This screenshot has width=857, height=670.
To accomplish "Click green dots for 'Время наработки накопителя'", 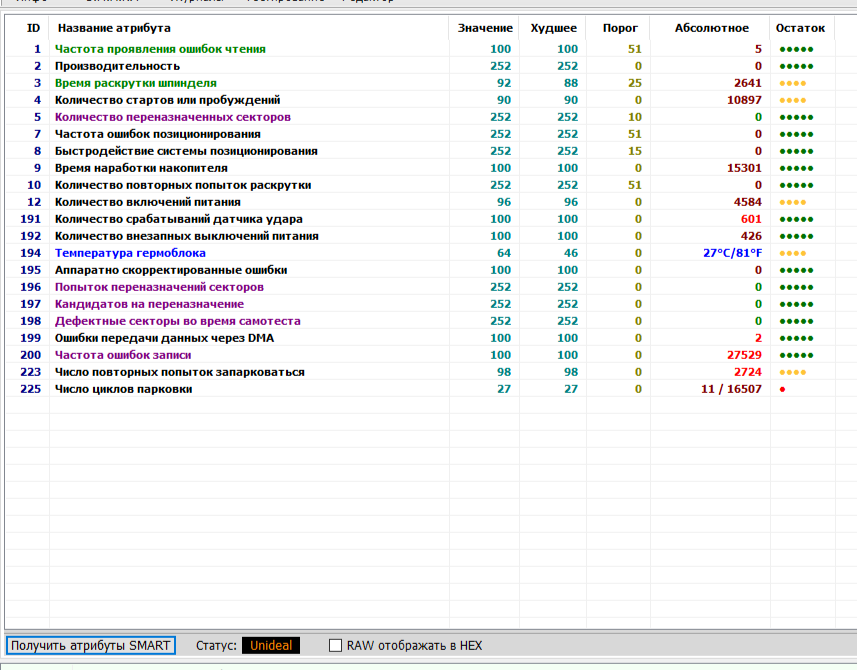I will coord(795,168).
